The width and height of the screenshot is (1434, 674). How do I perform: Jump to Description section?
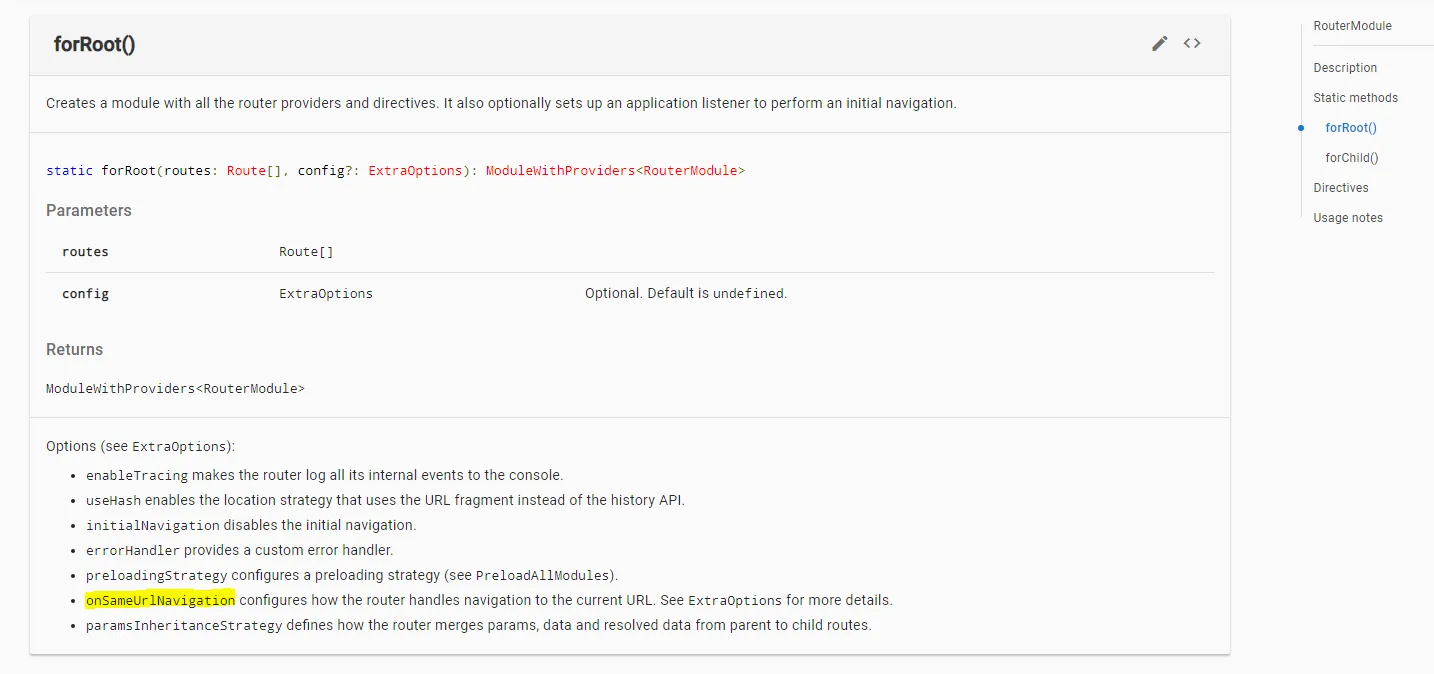[1345, 68]
